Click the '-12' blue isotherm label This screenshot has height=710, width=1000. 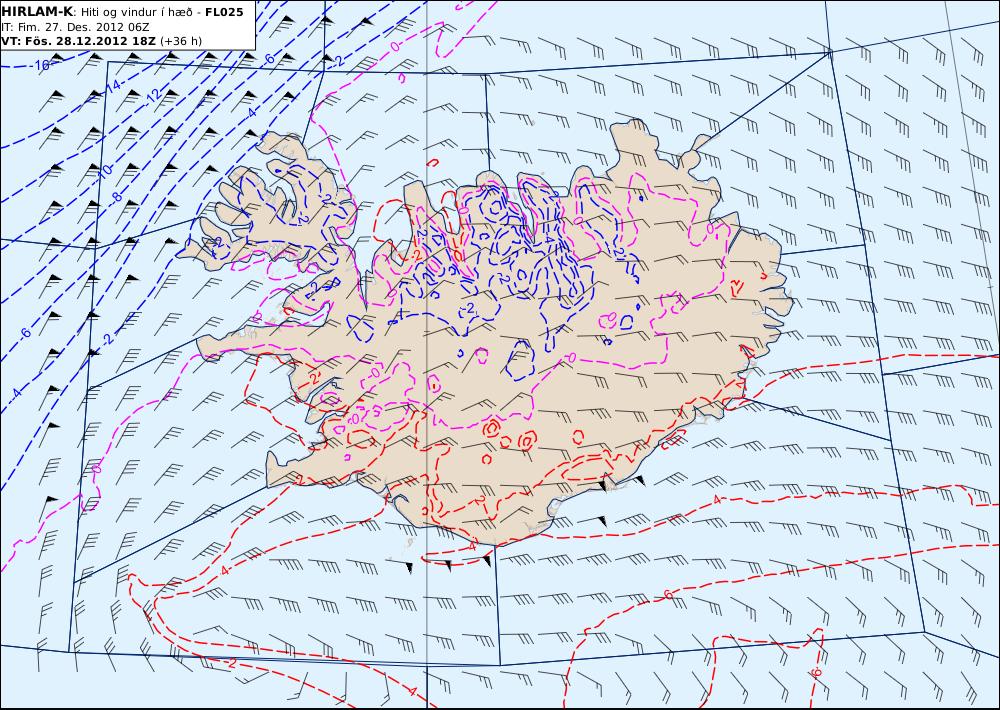pos(153,95)
